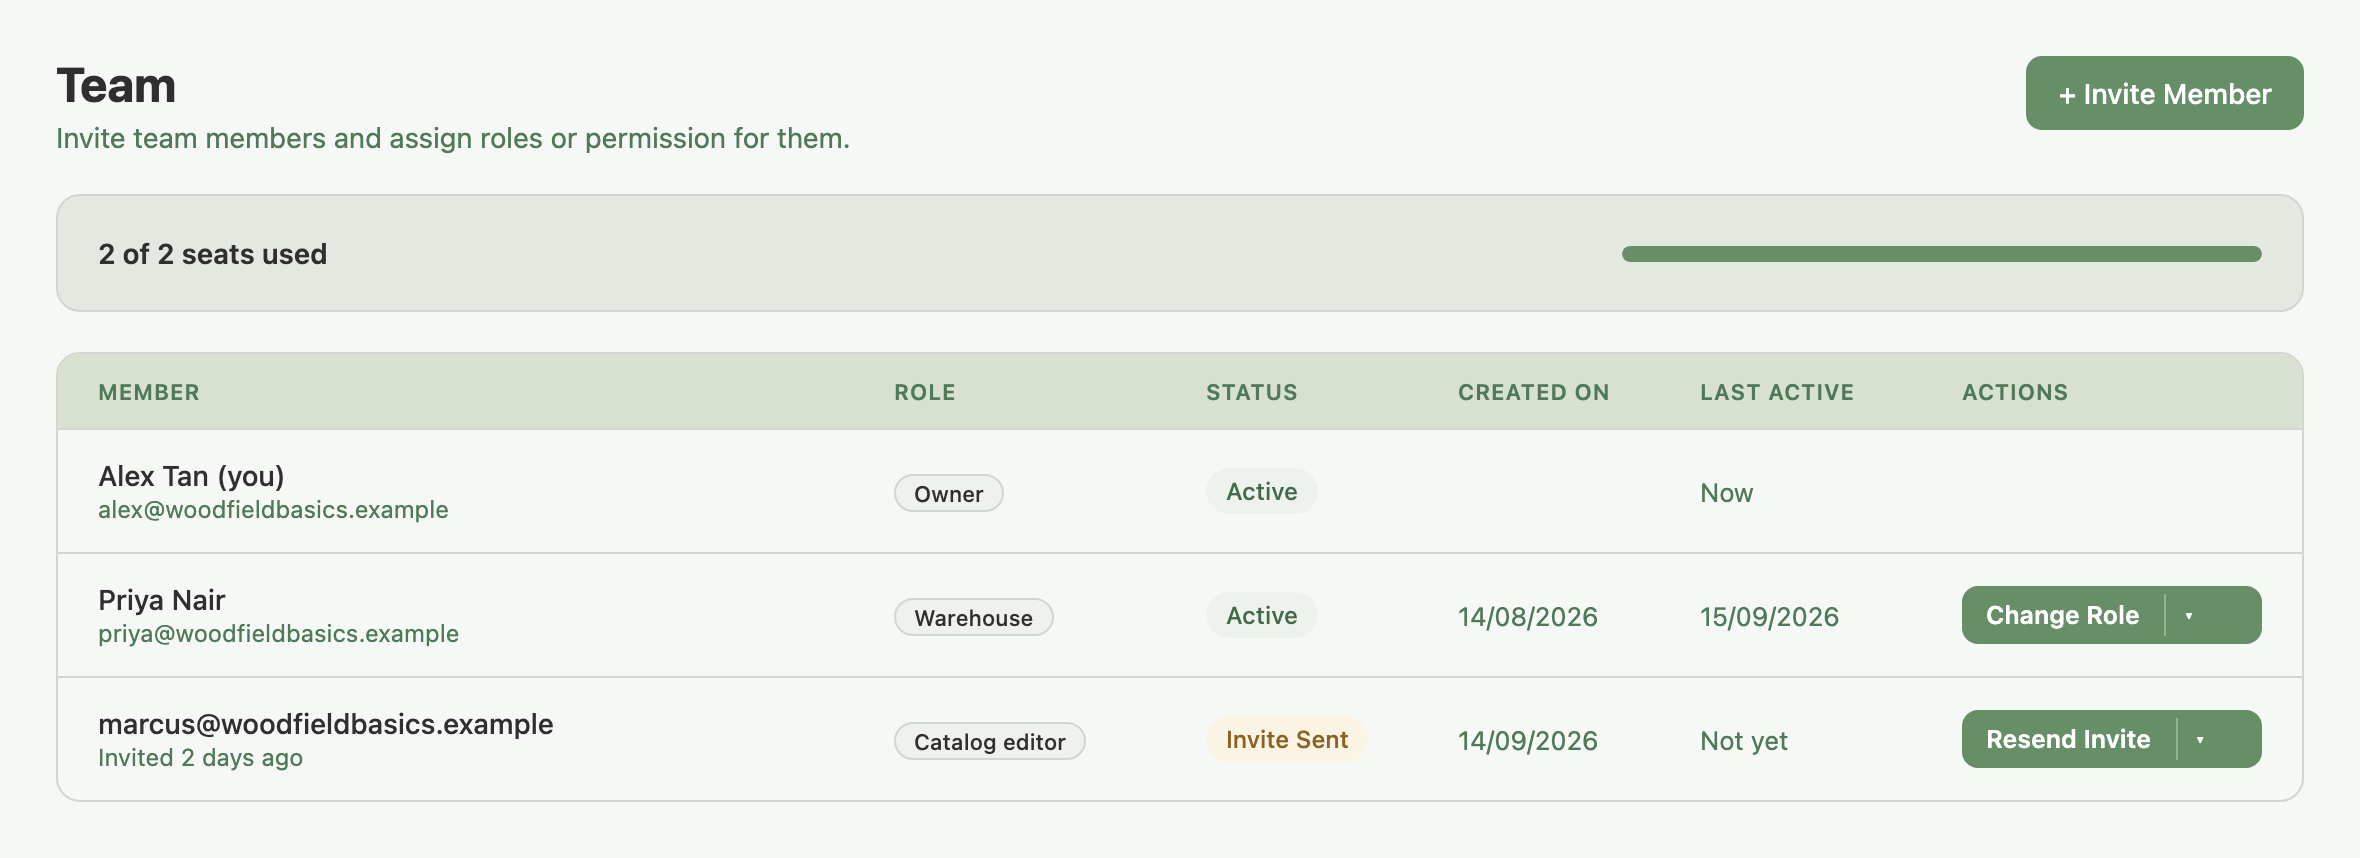
Task: Click created date 14/09/2026
Action: coord(1528,741)
